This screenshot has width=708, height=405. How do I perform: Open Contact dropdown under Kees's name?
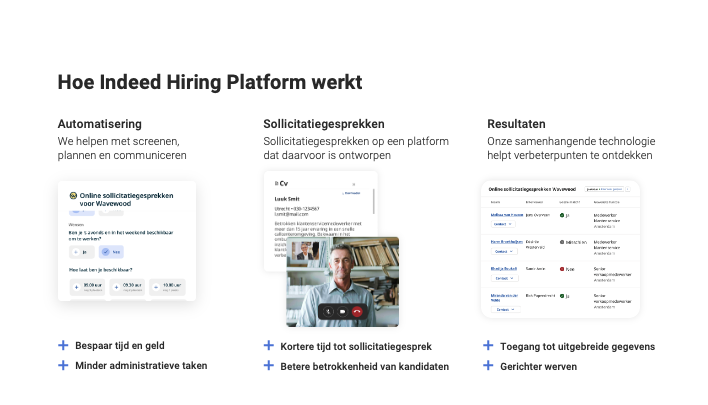click(x=504, y=251)
